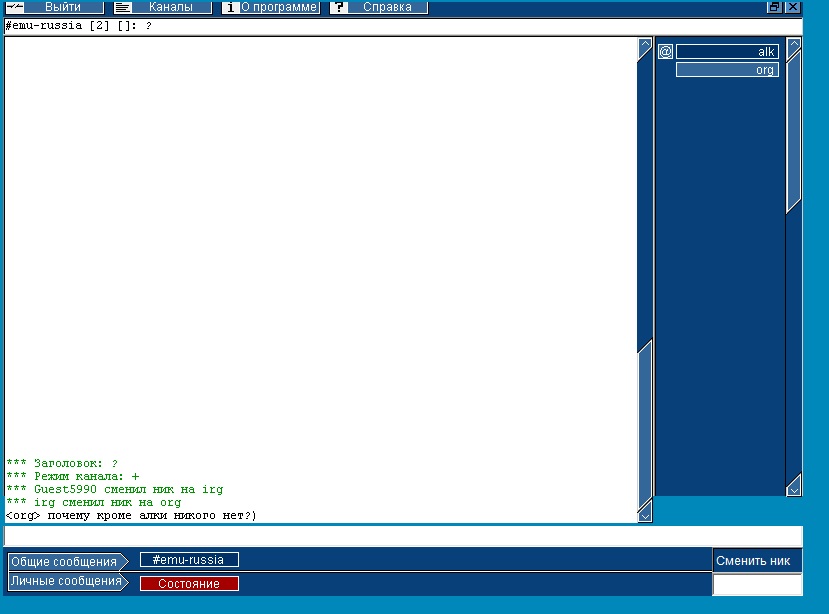Open the Справка help
The height and width of the screenshot is (614, 829).
pyautogui.click(x=387, y=7)
